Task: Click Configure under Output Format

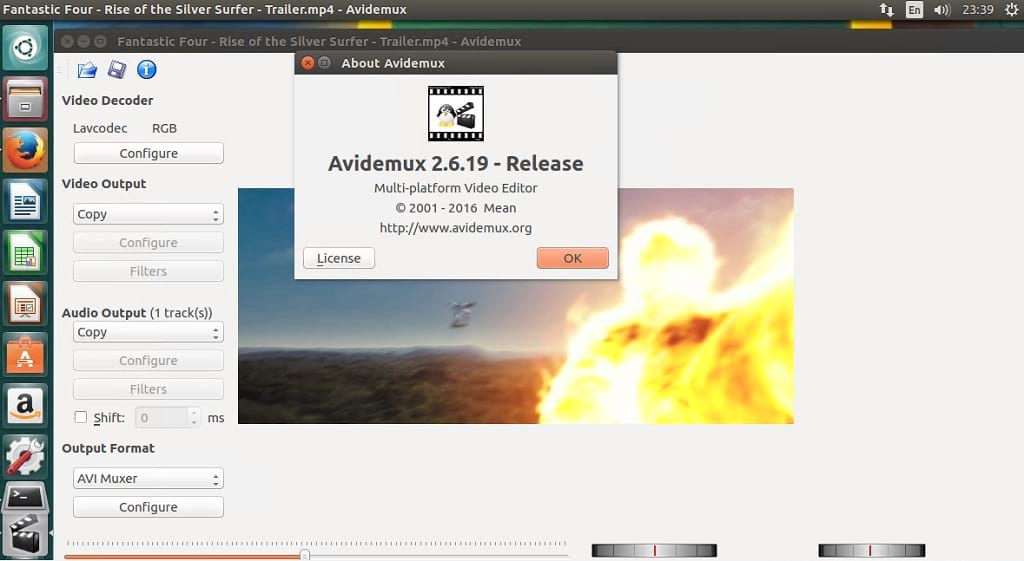Action: click(x=148, y=507)
